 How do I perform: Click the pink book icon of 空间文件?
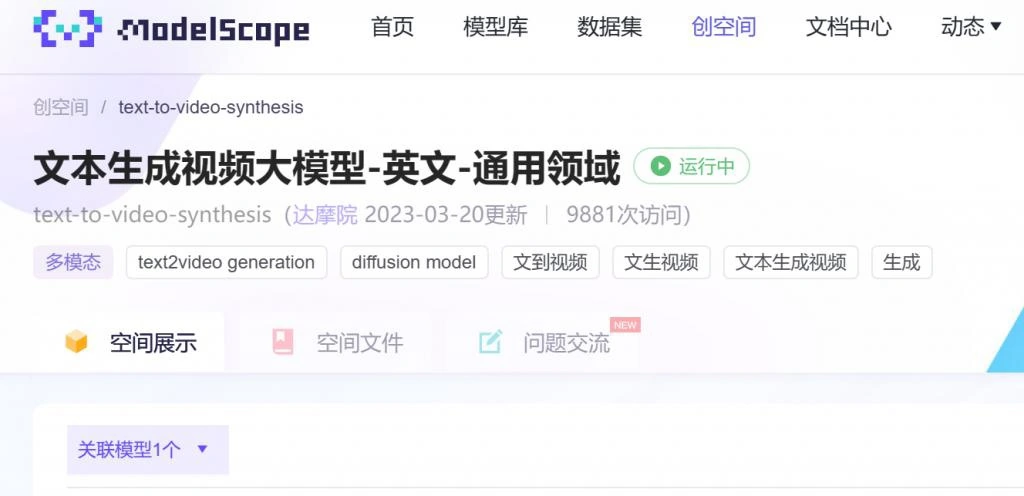click(x=283, y=342)
